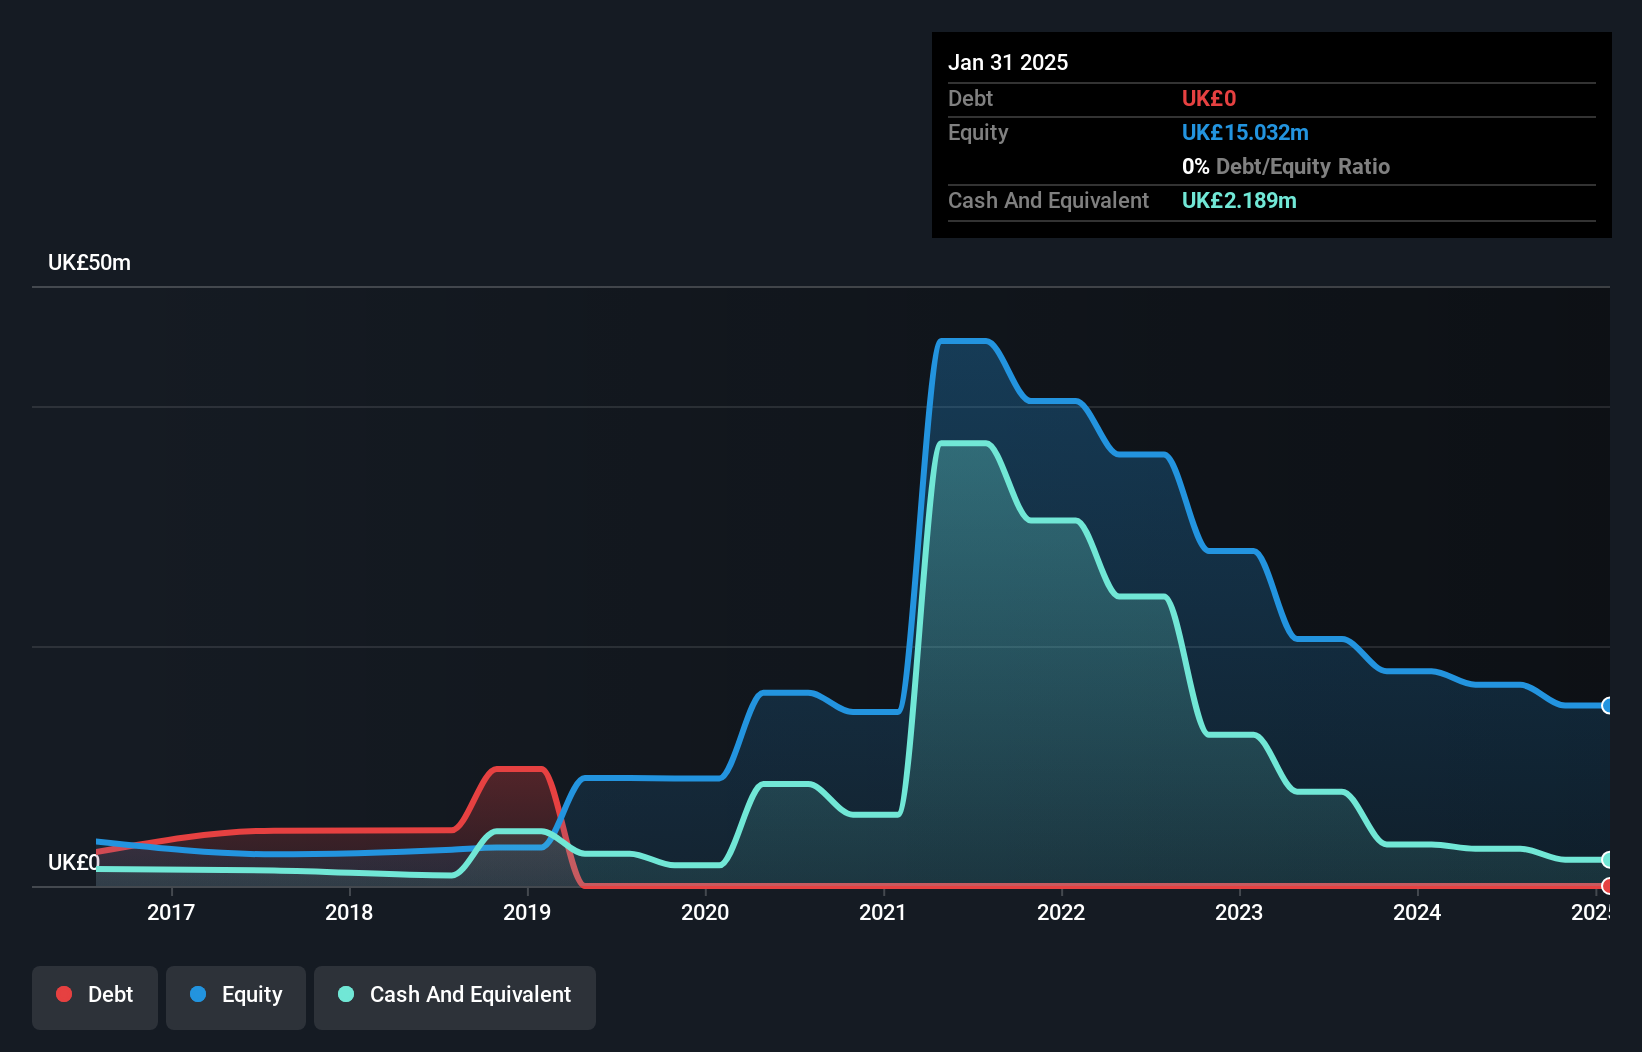Select the blue Equity endpoint marker
1642x1052 pixels.
tap(1608, 705)
